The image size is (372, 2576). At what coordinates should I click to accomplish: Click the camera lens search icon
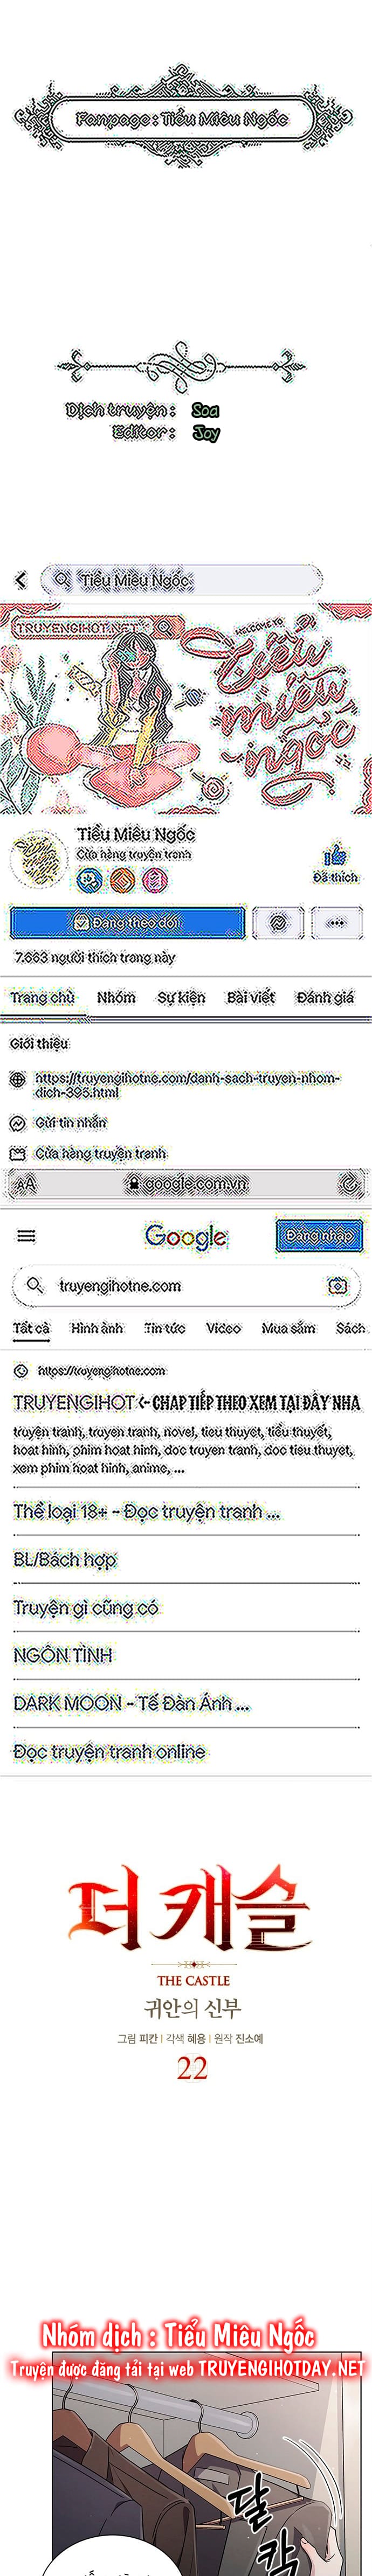pyautogui.click(x=338, y=1286)
